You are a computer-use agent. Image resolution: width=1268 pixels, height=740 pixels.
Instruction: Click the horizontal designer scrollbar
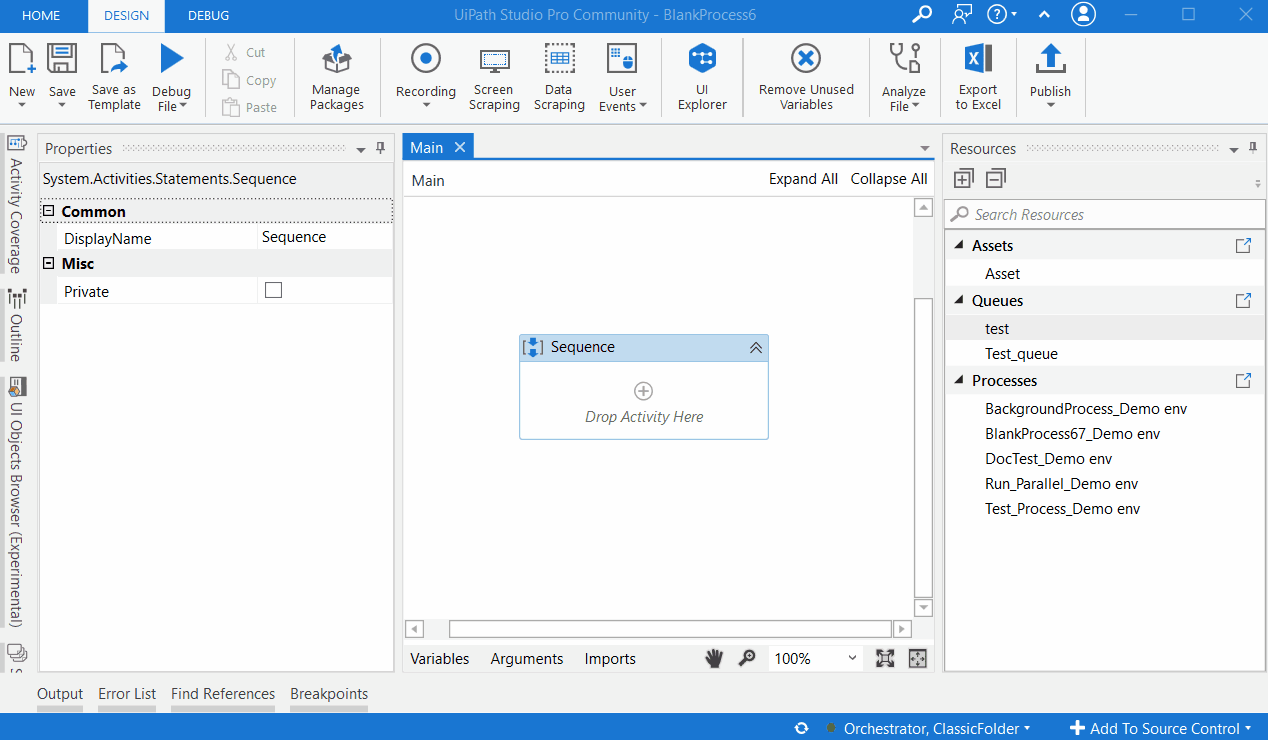coord(670,629)
